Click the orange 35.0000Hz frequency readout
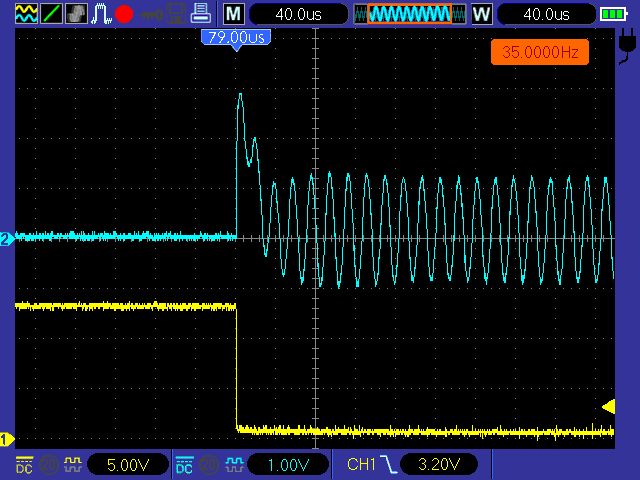The width and height of the screenshot is (640, 480). point(539,52)
